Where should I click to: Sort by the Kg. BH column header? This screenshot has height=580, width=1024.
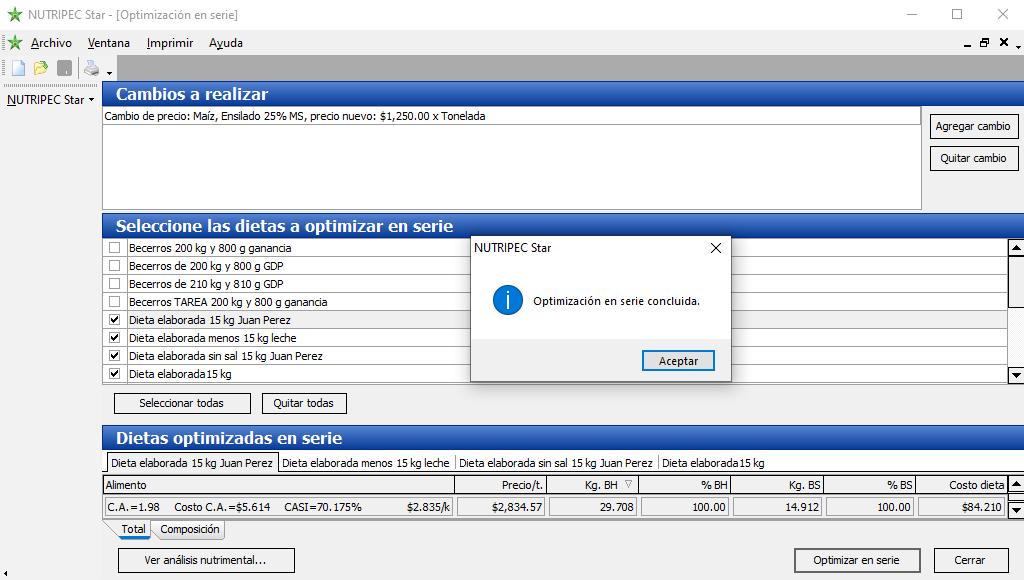click(x=592, y=485)
